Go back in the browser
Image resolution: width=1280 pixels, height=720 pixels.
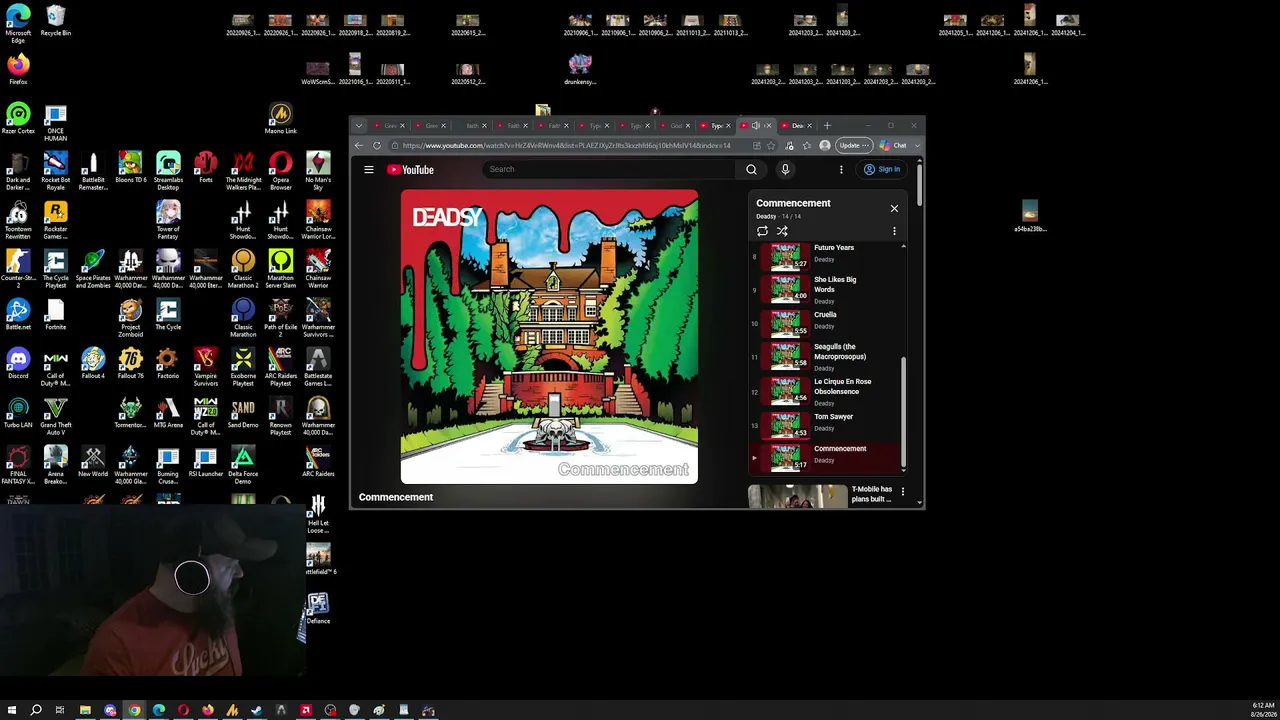pyautogui.click(x=359, y=145)
